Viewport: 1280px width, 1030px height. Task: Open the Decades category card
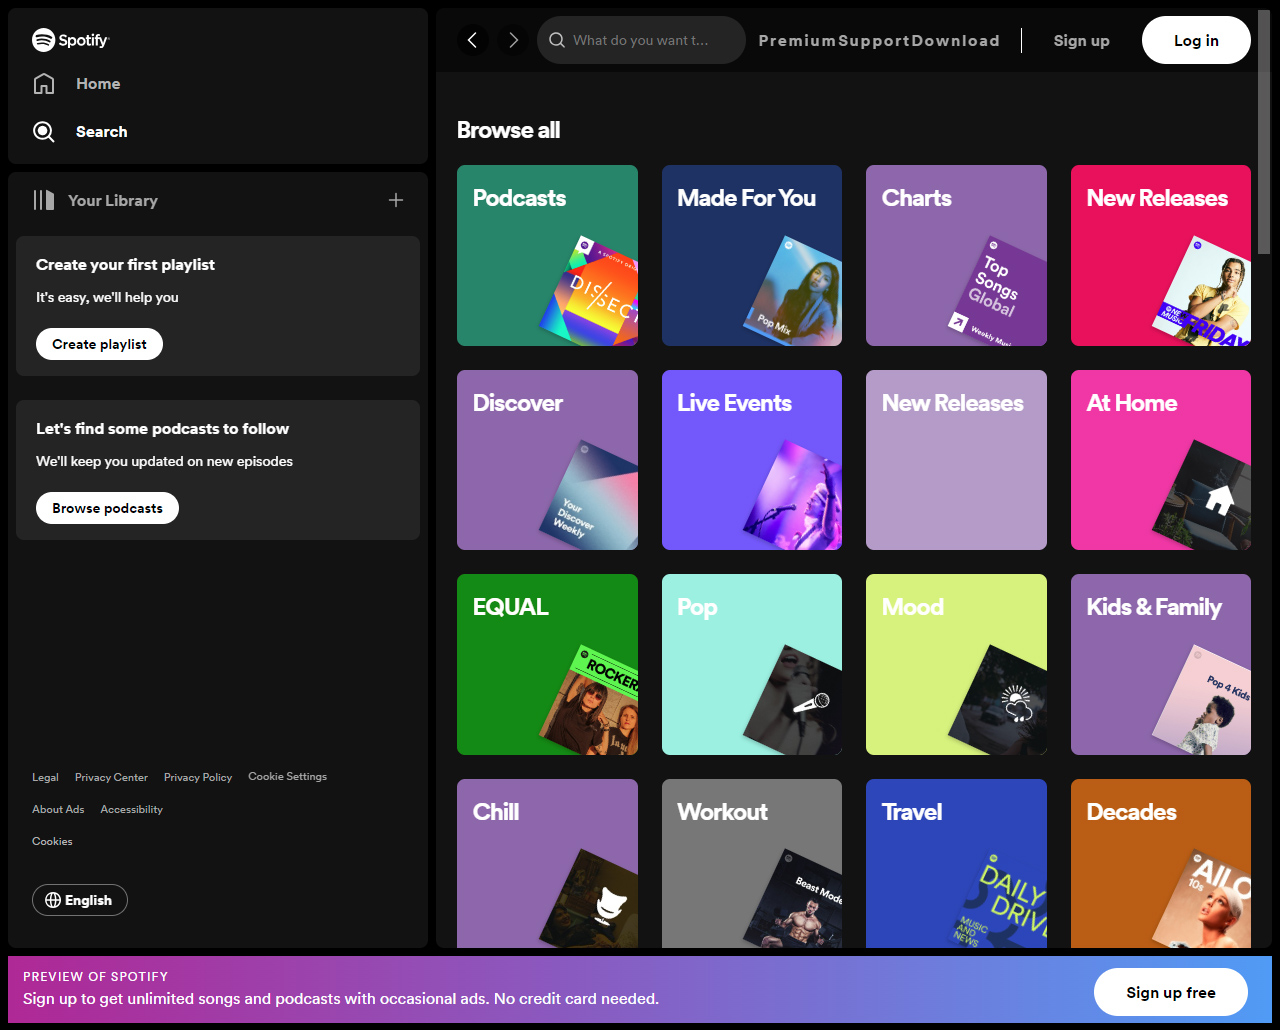pyautogui.click(x=1161, y=864)
